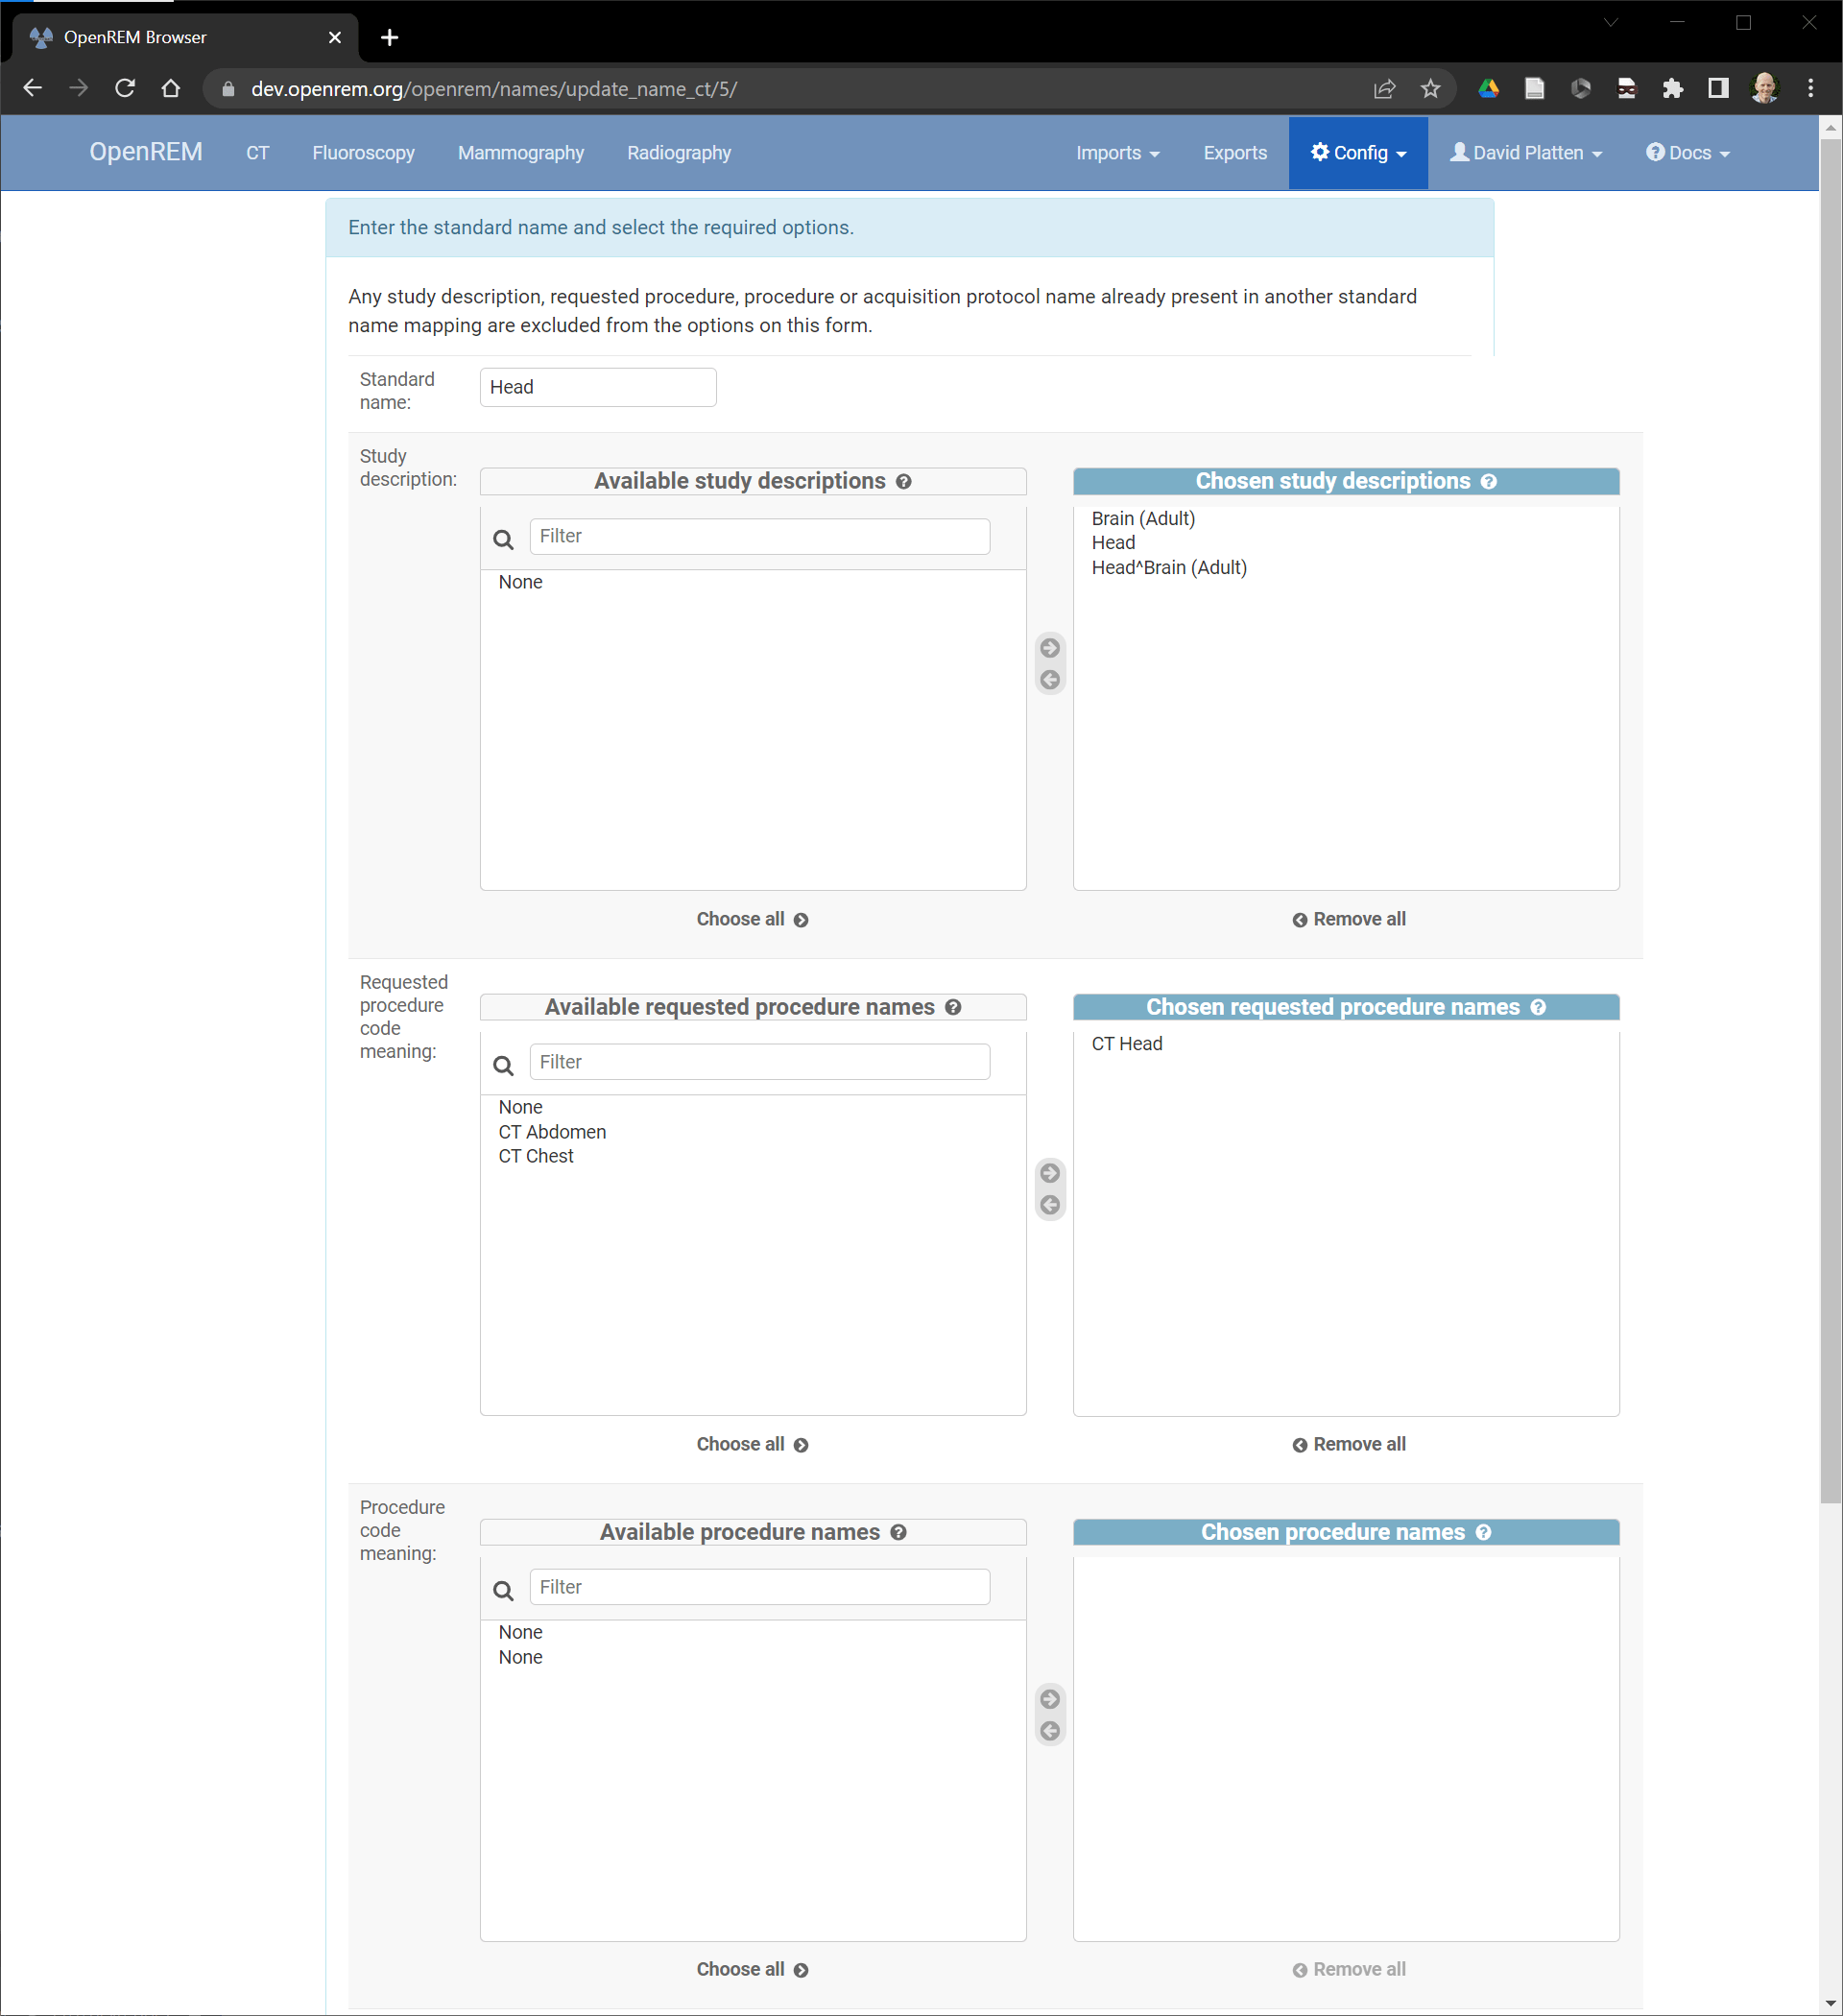The width and height of the screenshot is (1843, 2016).
Task: Click left arrow beside procedure names lists
Action: pyautogui.click(x=1050, y=1730)
